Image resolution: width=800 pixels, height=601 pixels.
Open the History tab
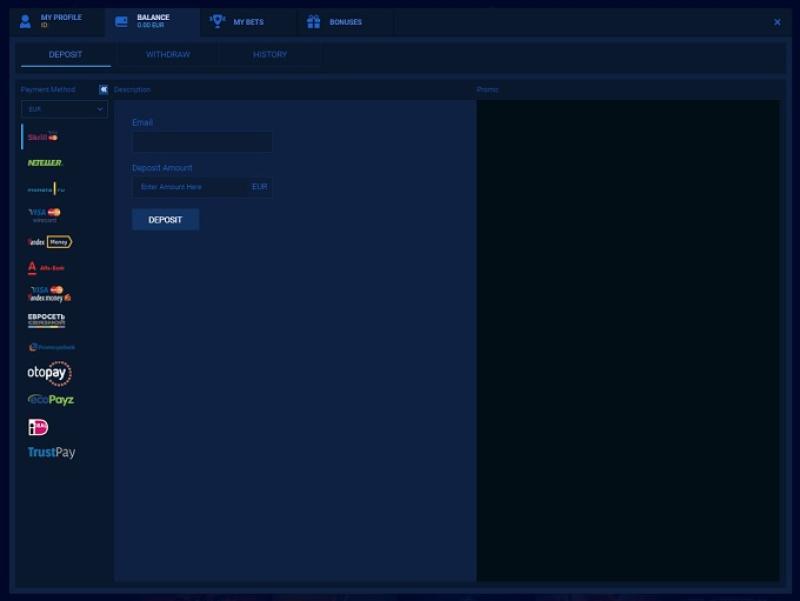coord(270,55)
